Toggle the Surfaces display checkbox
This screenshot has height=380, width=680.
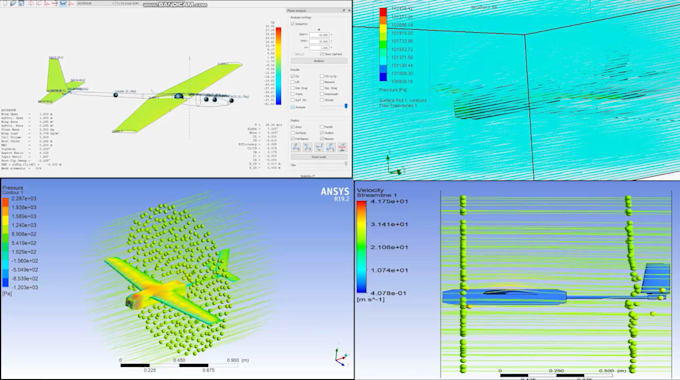(x=293, y=133)
